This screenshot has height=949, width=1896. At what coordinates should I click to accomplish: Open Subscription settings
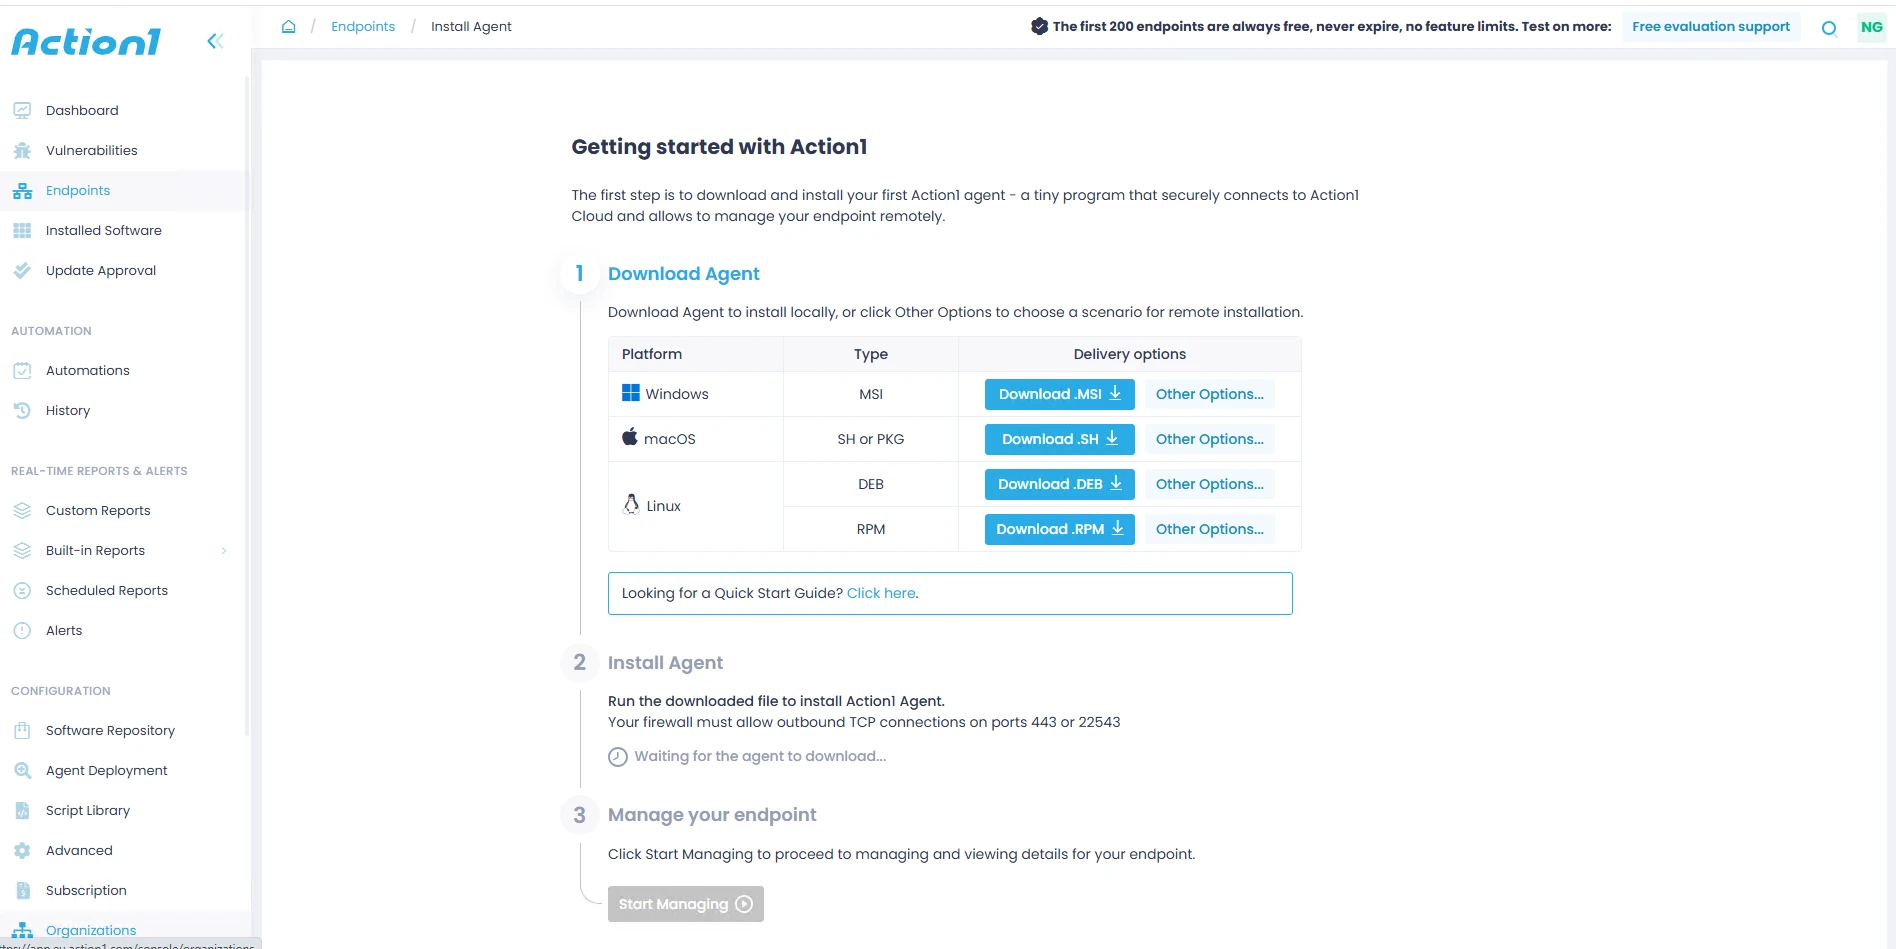(86, 891)
